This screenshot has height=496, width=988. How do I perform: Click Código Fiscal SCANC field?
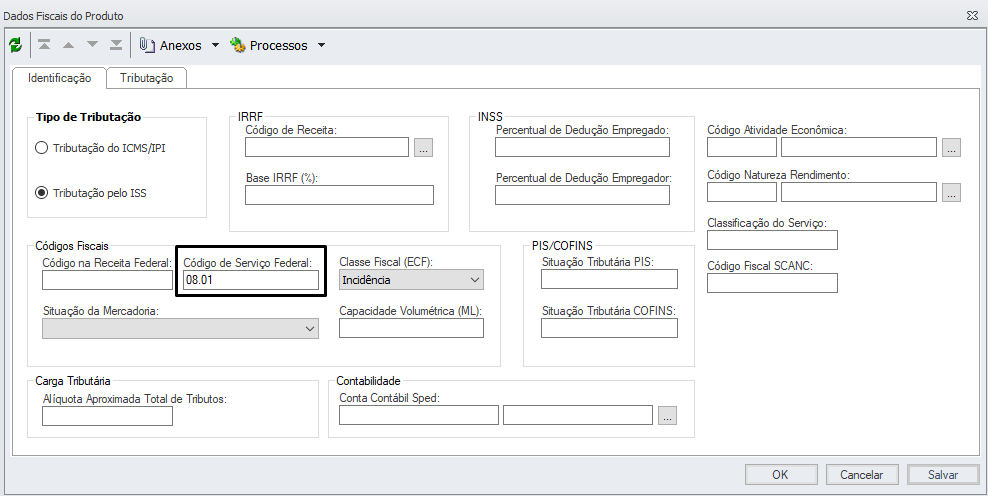click(772, 283)
